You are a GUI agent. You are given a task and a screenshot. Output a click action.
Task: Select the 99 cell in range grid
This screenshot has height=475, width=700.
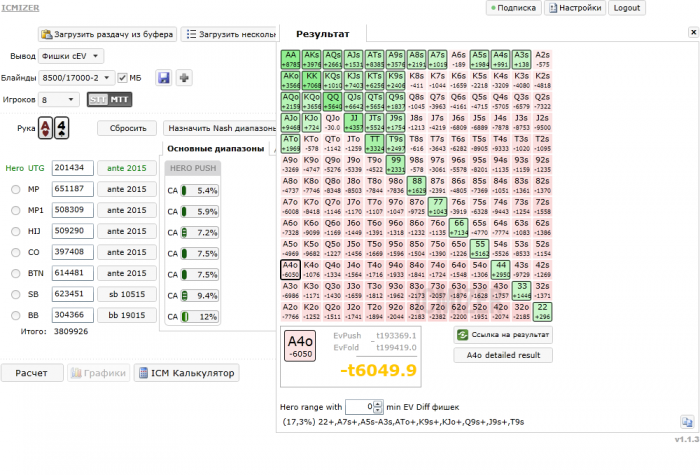pyautogui.click(x=396, y=164)
